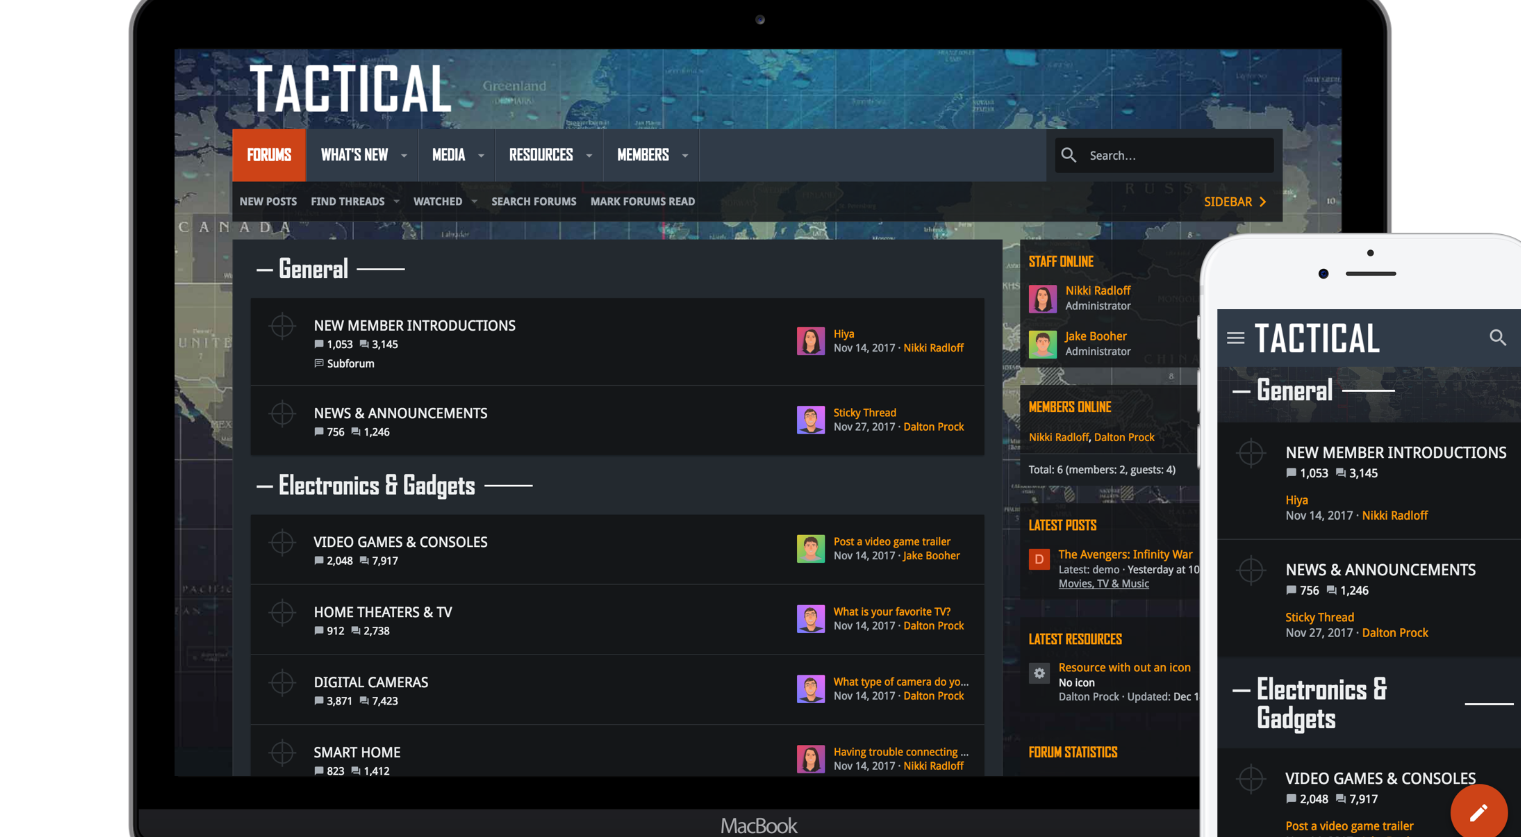The image size is (1521, 837).
Task: Open Smart Home forum
Action: pos(357,752)
